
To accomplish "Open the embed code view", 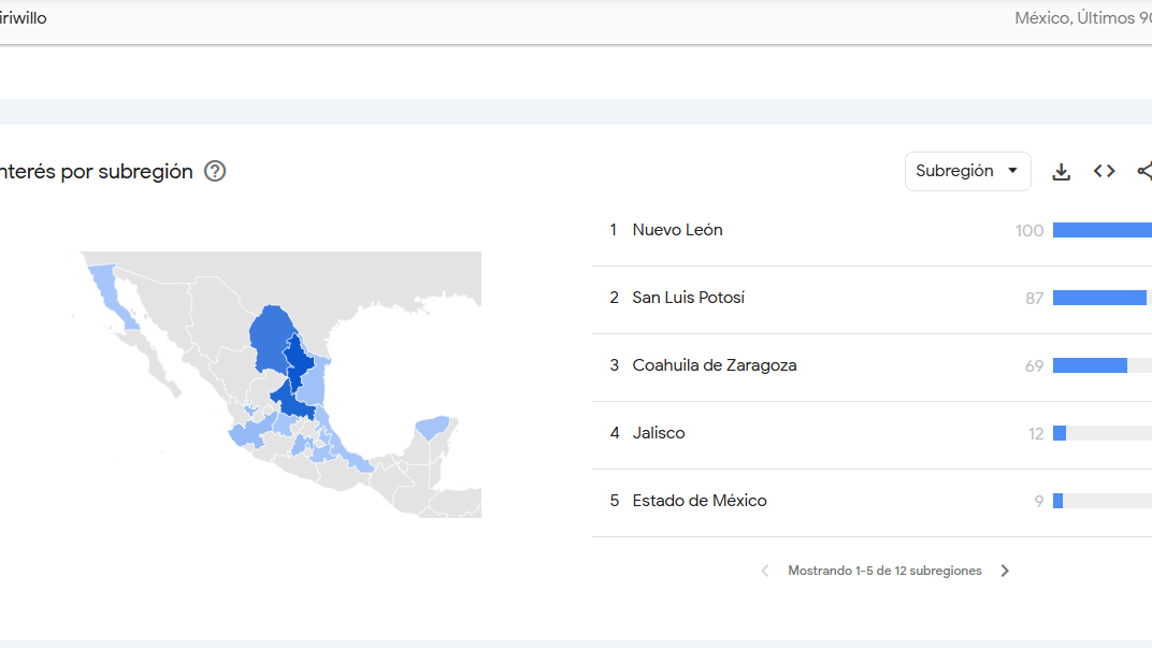I will 1104,171.
